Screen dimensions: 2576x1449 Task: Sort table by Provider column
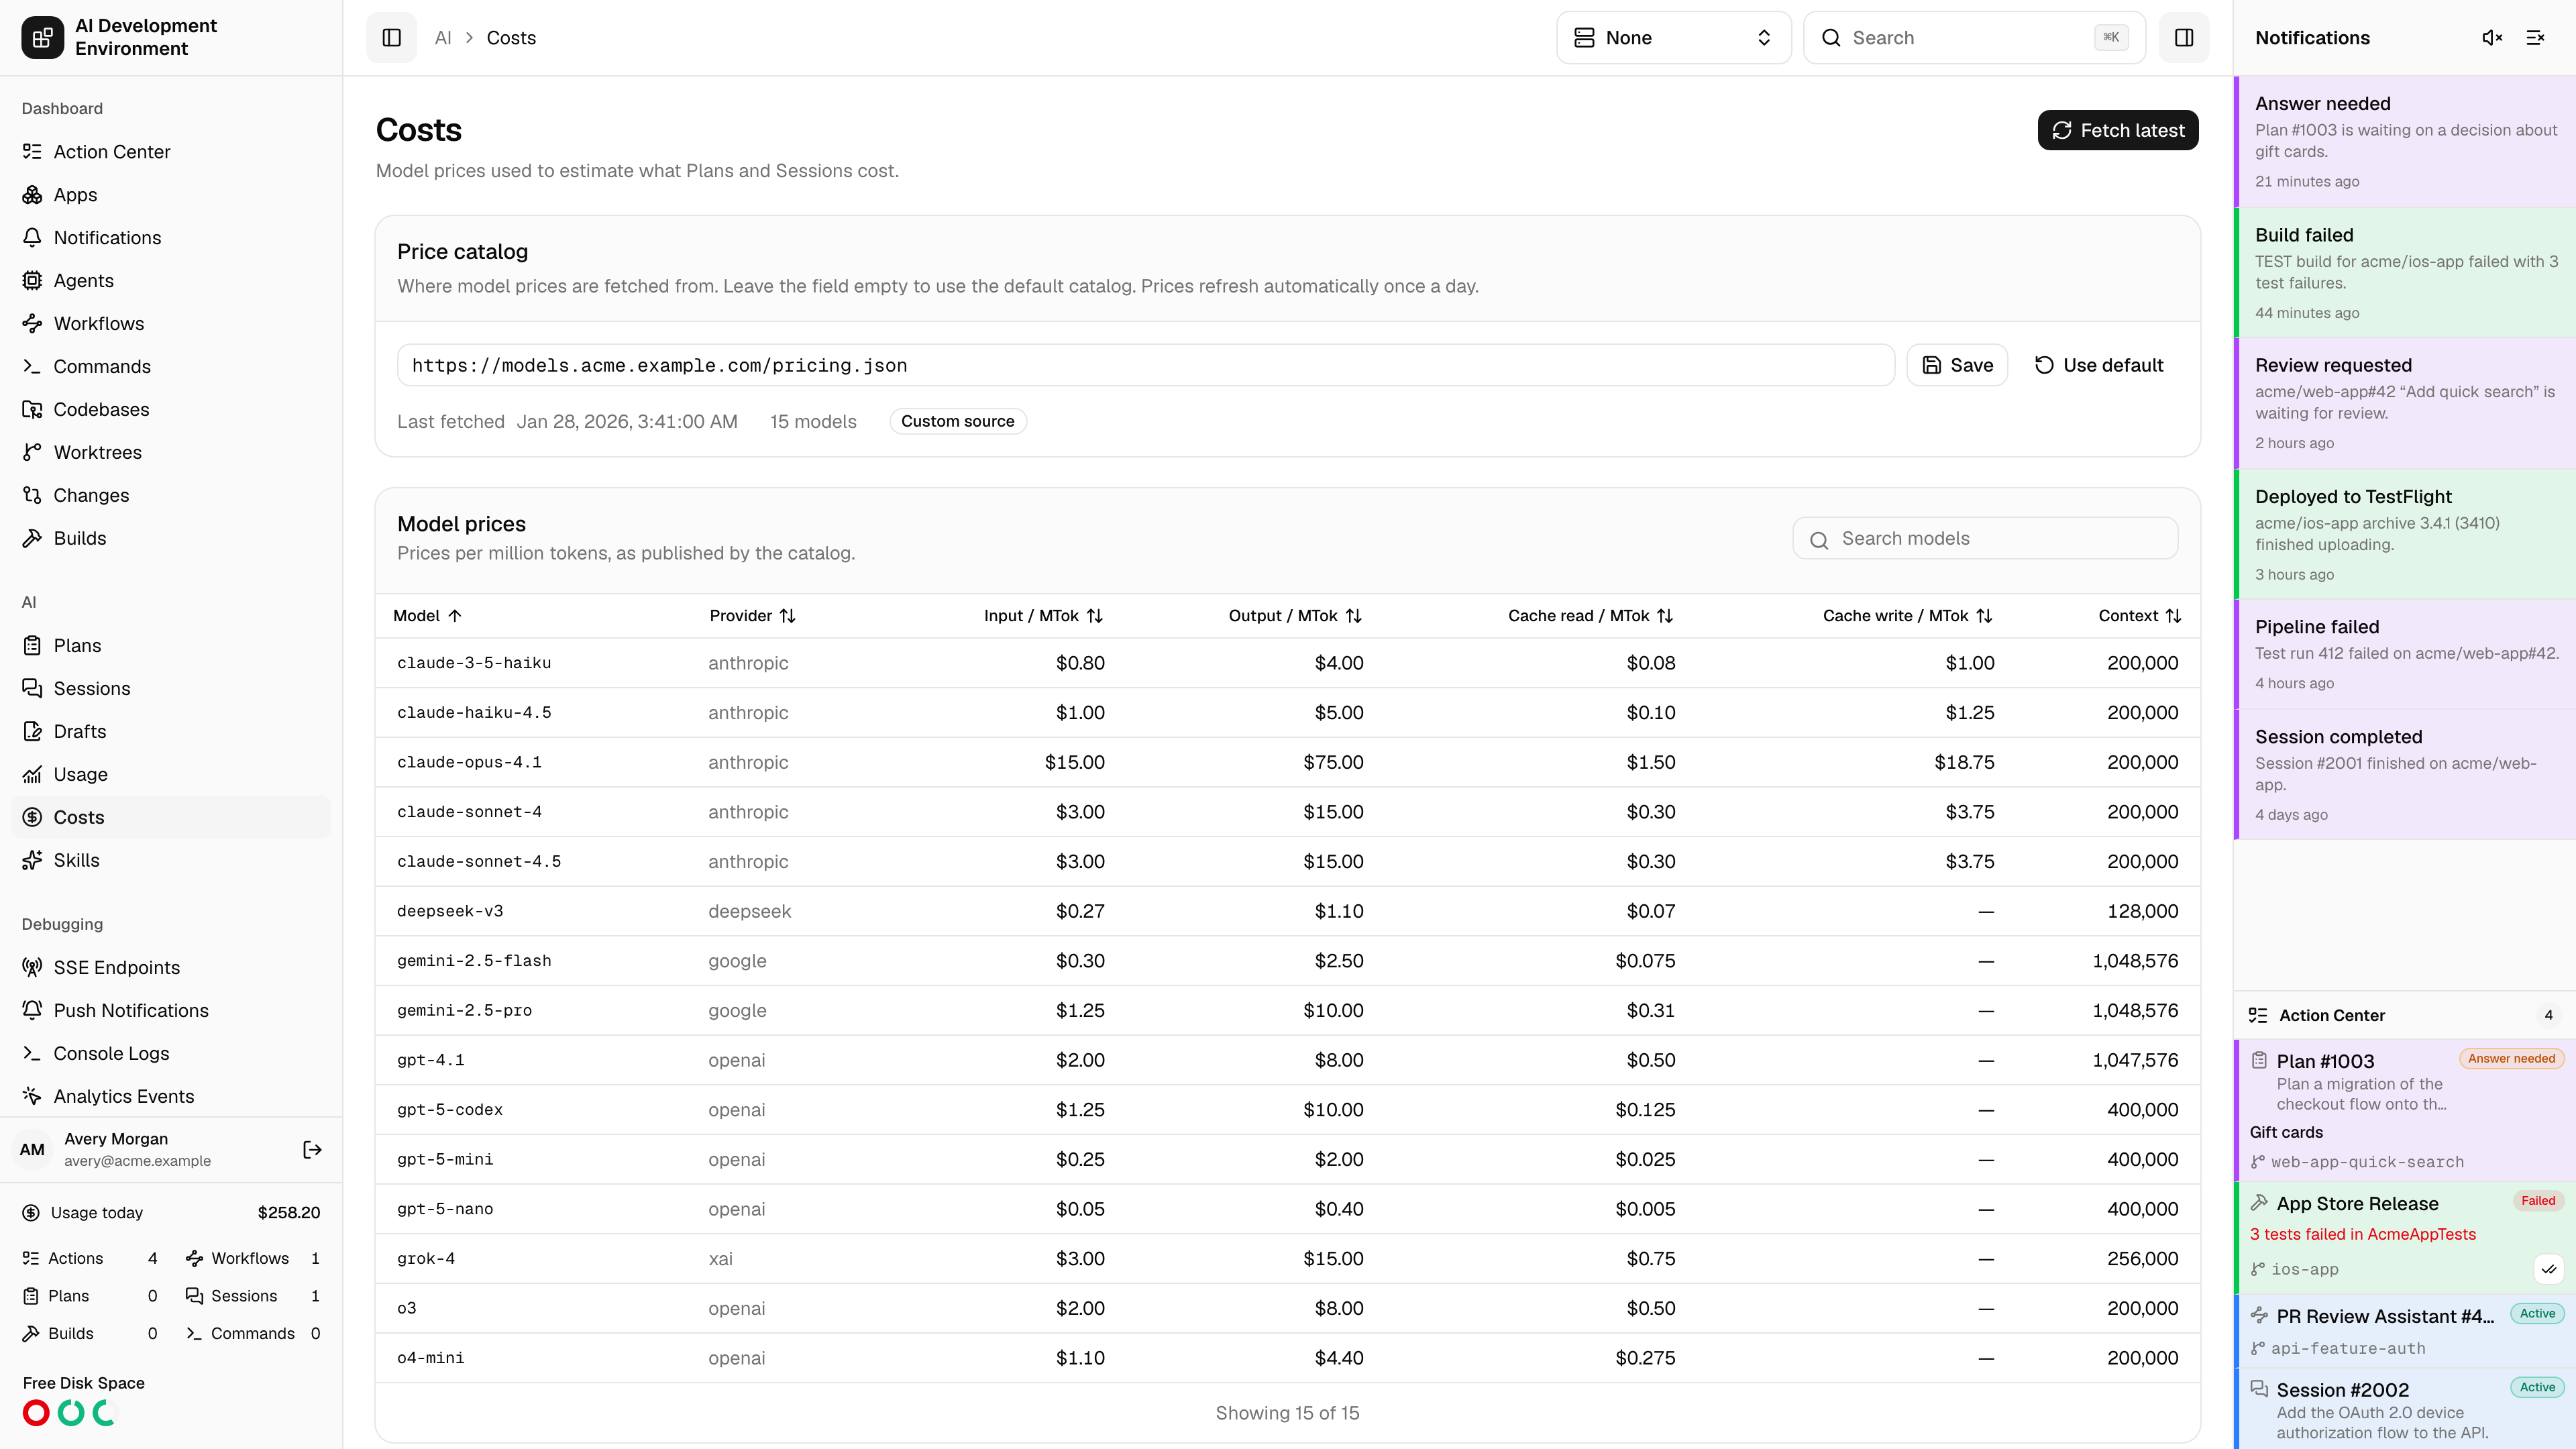(752, 616)
